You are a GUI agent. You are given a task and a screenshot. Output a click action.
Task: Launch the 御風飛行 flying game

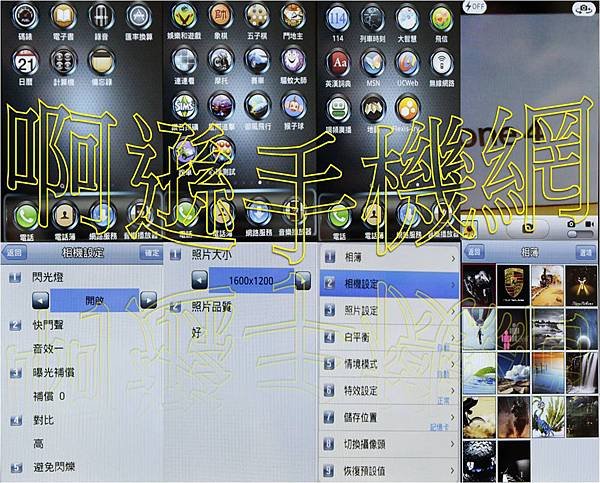pyautogui.click(x=258, y=106)
